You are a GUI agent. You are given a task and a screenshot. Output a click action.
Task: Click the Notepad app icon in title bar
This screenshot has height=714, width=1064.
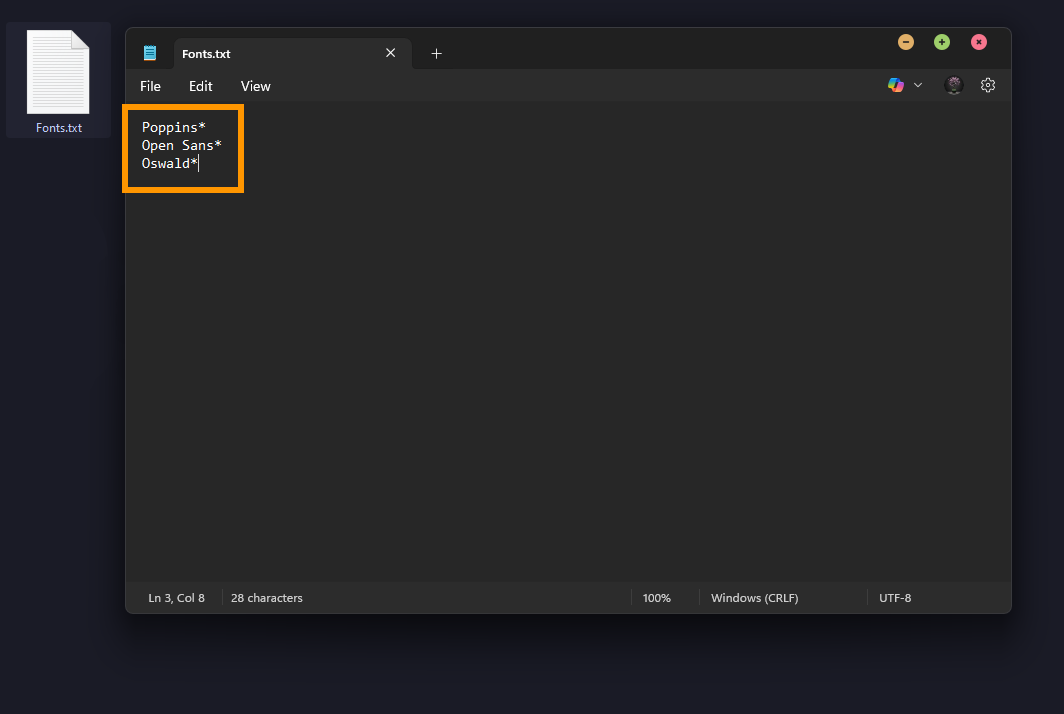150,53
